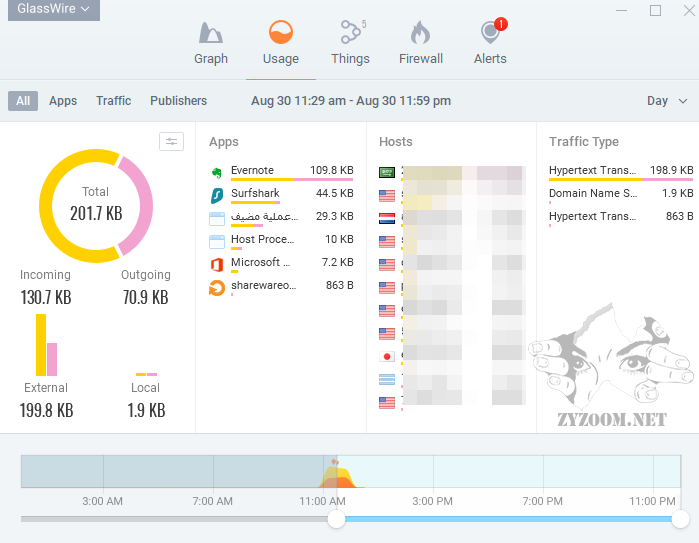
Task: Switch to the Apps filter tab
Action: click(x=63, y=101)
